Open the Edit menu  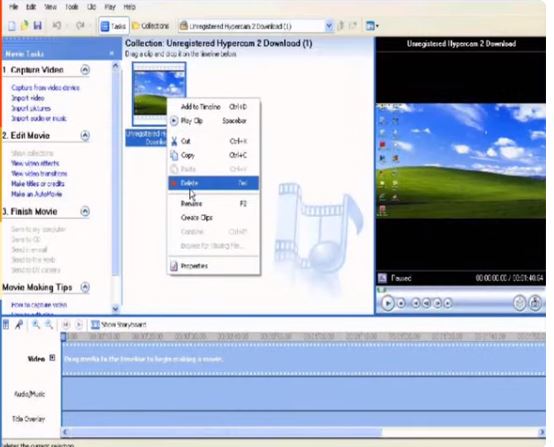pyautogui.click(x=31, y=7)
